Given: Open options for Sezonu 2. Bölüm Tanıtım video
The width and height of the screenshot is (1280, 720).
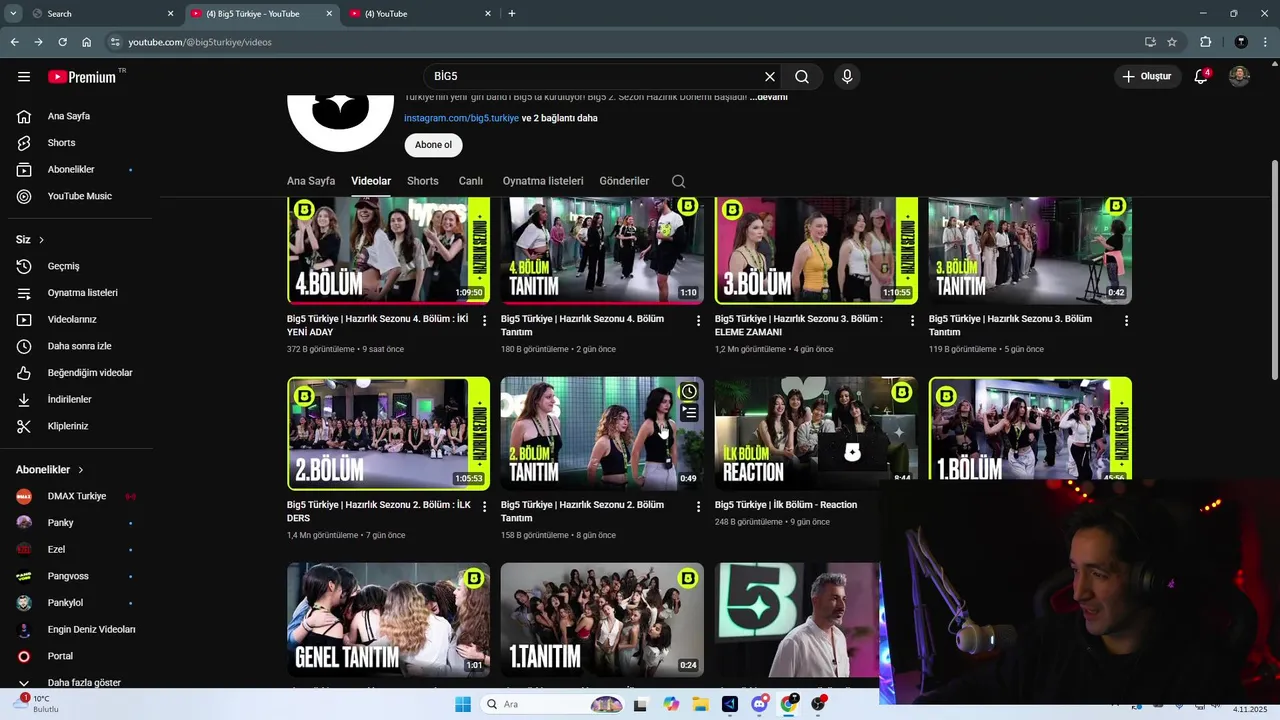Looking at the screenshot, I should click(x=699, y=507).
